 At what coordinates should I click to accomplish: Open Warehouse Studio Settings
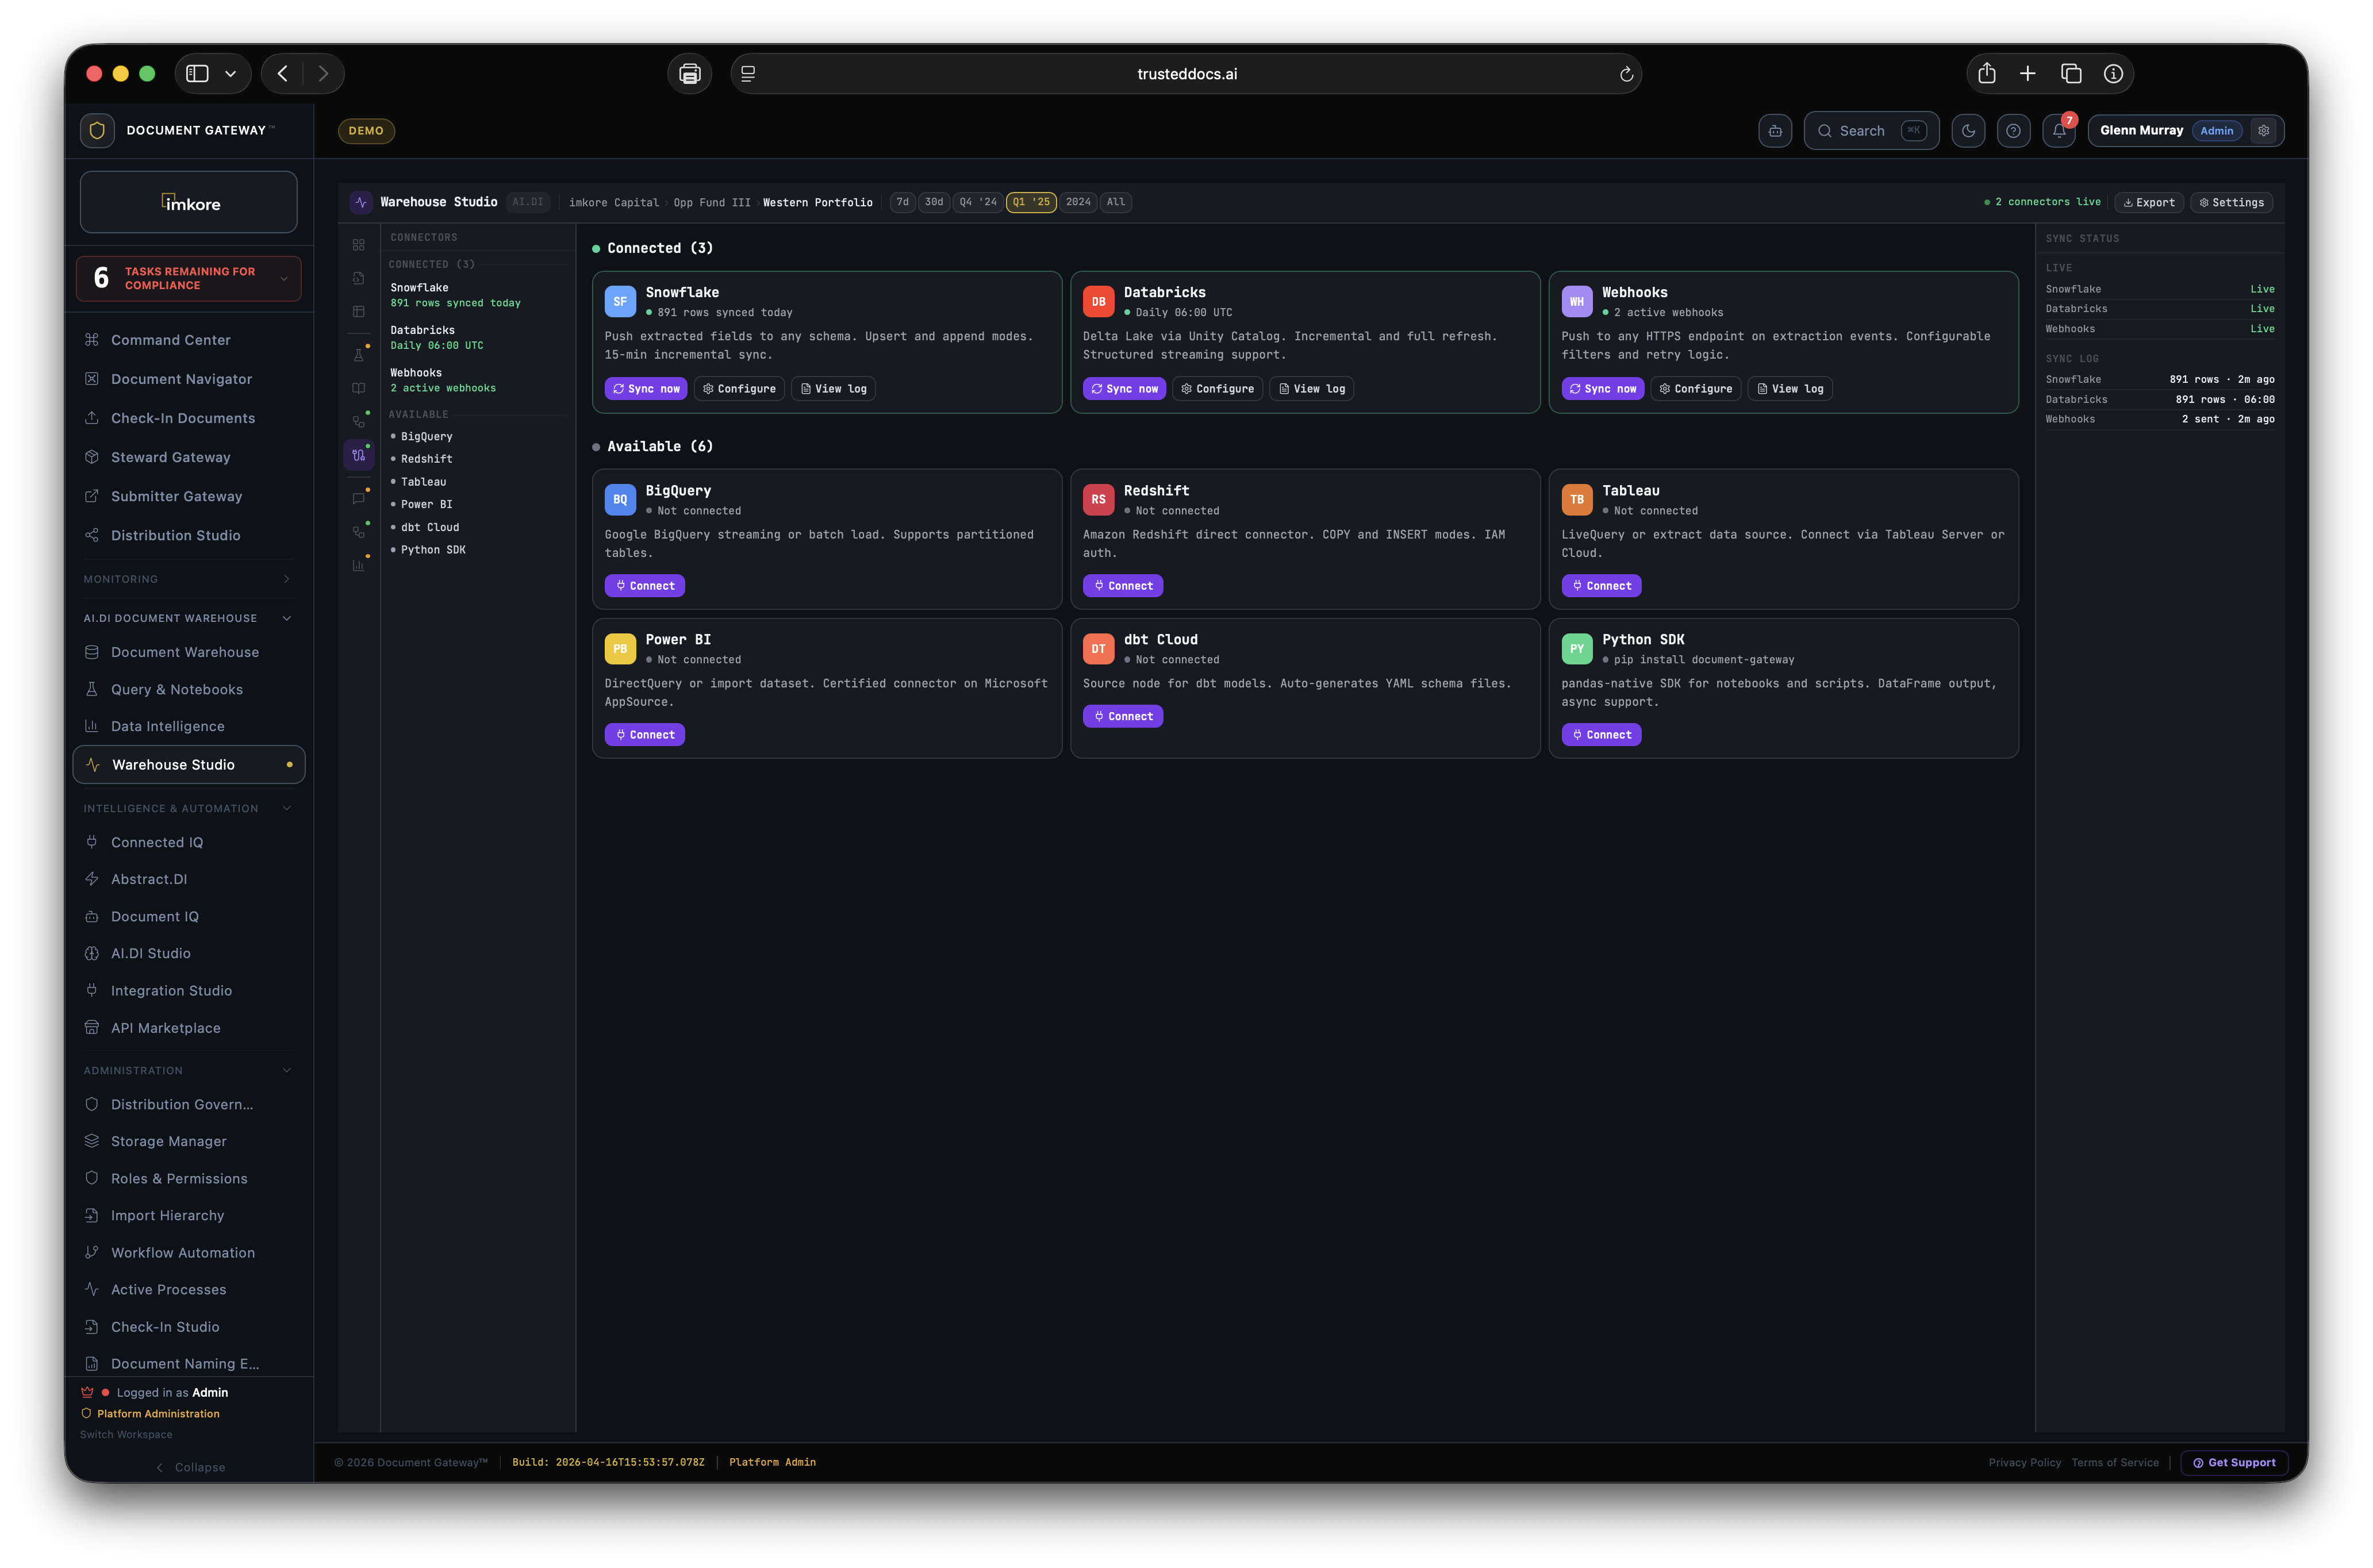click(x=2232, y=202)
